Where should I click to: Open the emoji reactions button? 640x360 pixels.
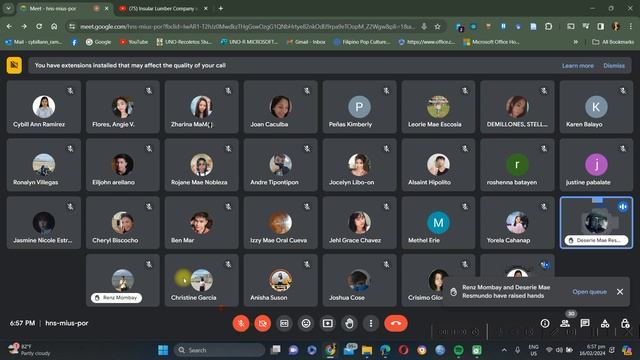click(x=306, y=323)
